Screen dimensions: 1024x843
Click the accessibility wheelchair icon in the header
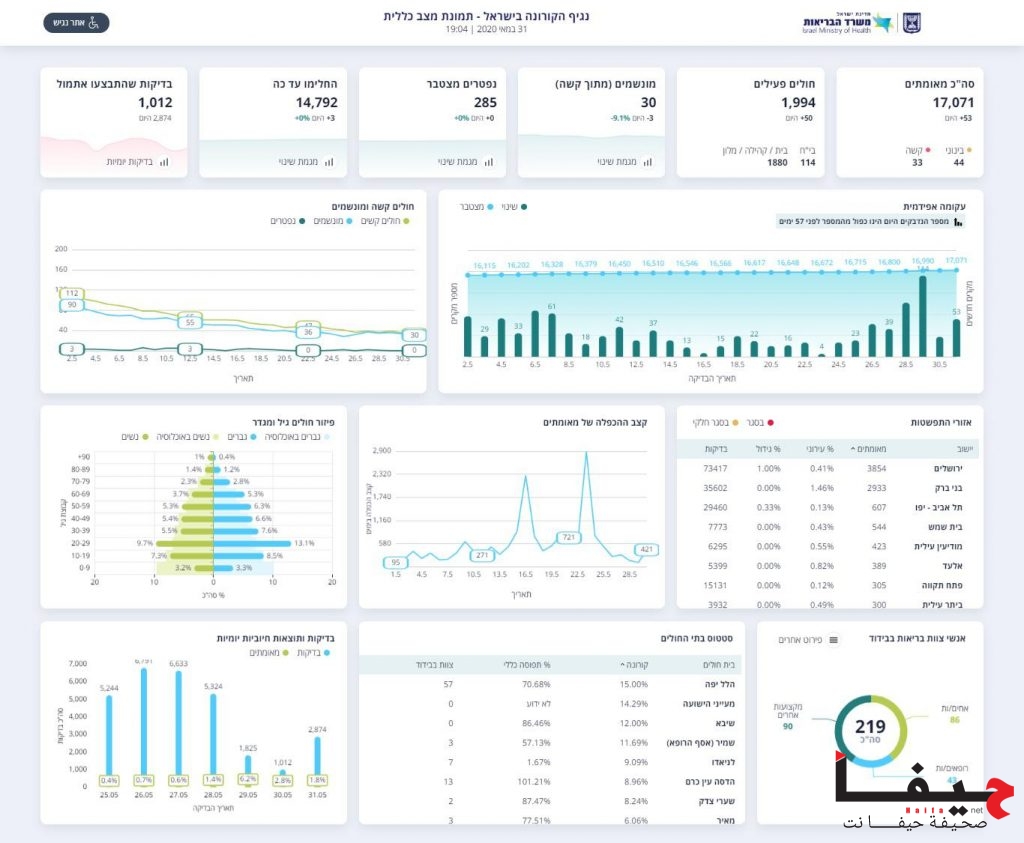(x=94, y=23)
